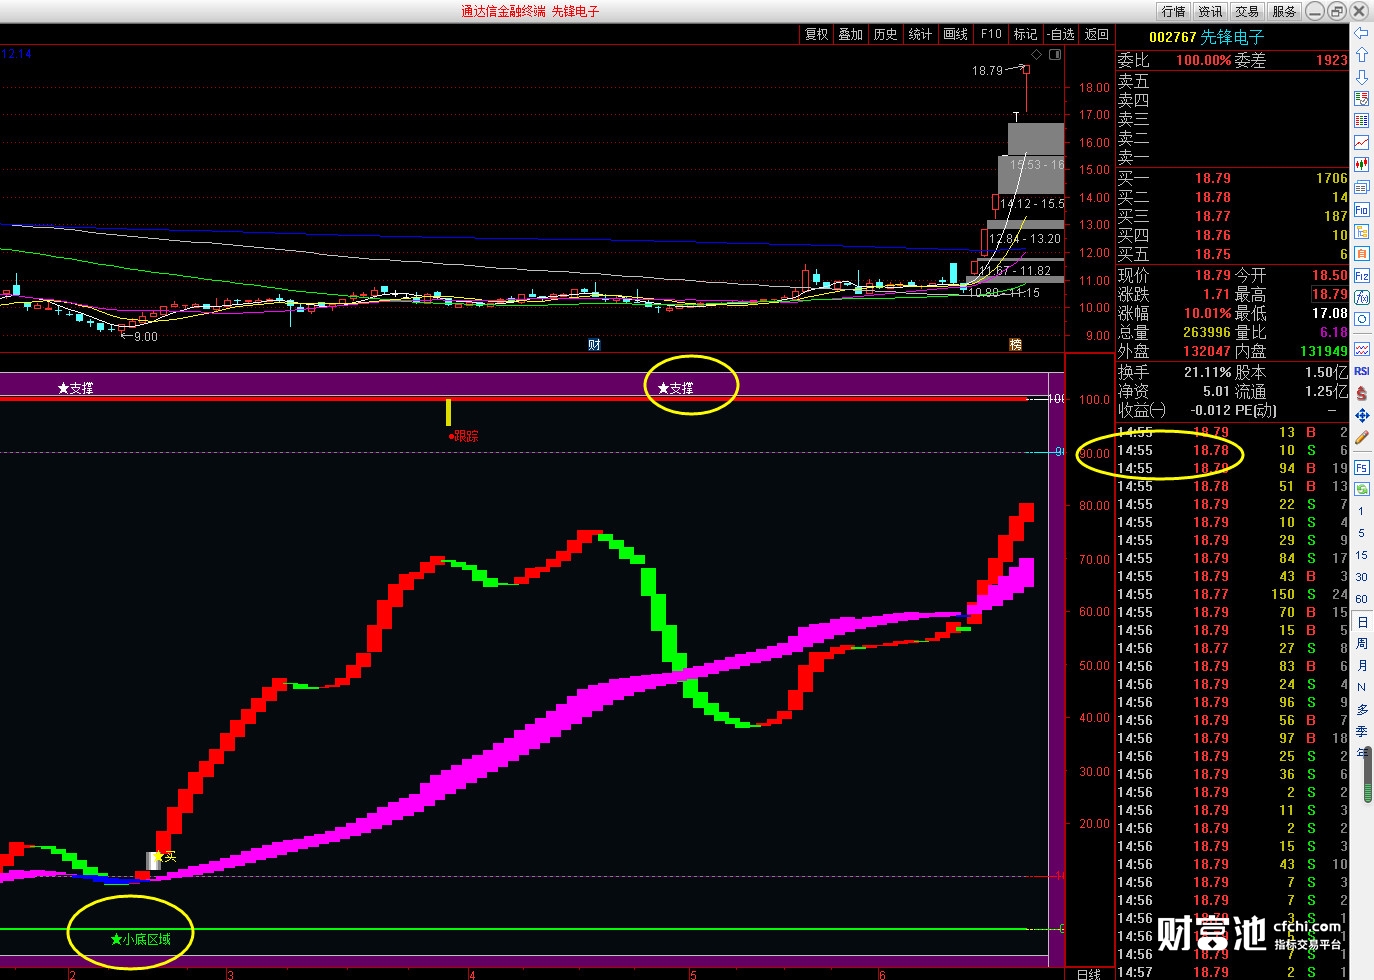This screenshot has height=980, width=1374.
Task: Click the -自选 remove from watchlist button
Action: pos(1060,34)
